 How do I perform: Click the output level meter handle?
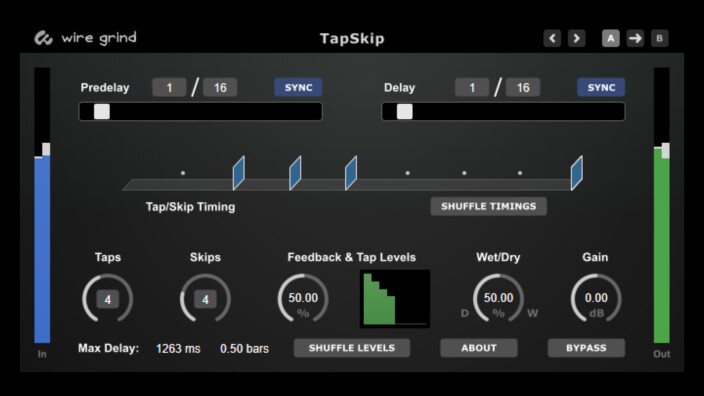pyautogui.click(x=665, y=150)
